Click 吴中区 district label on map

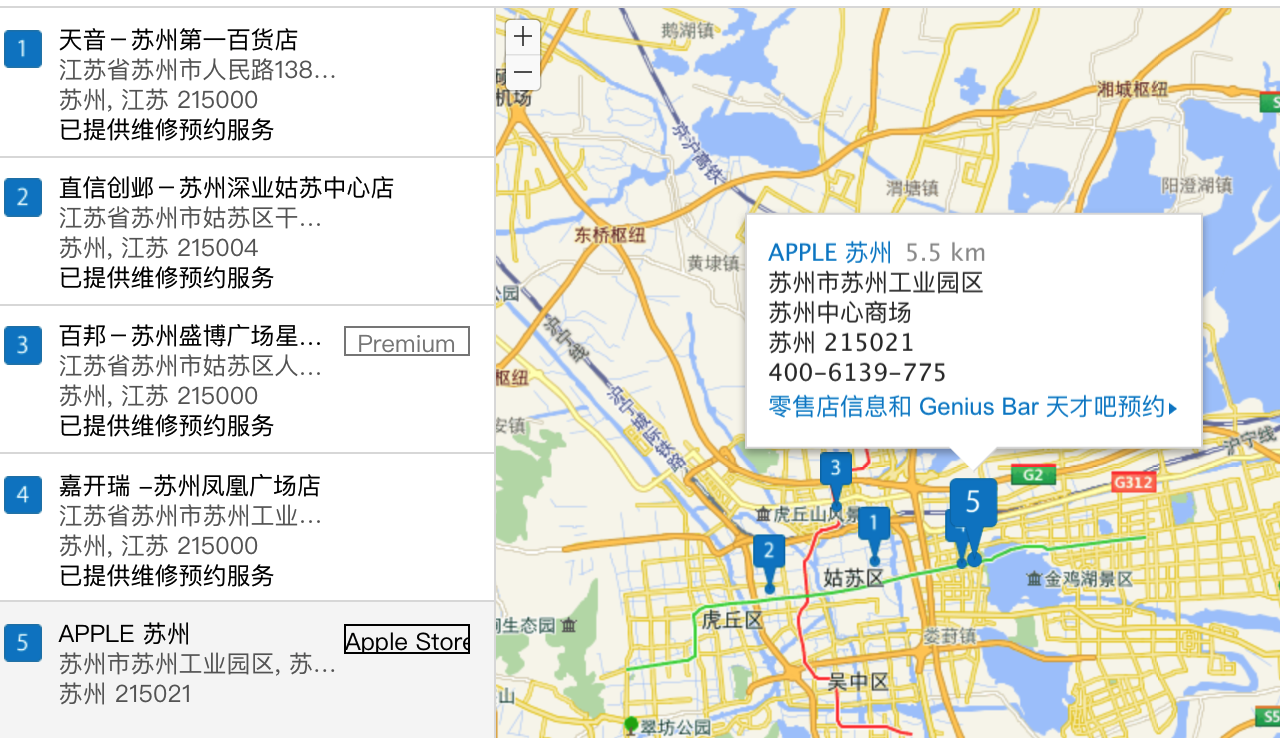pos(858,683)
